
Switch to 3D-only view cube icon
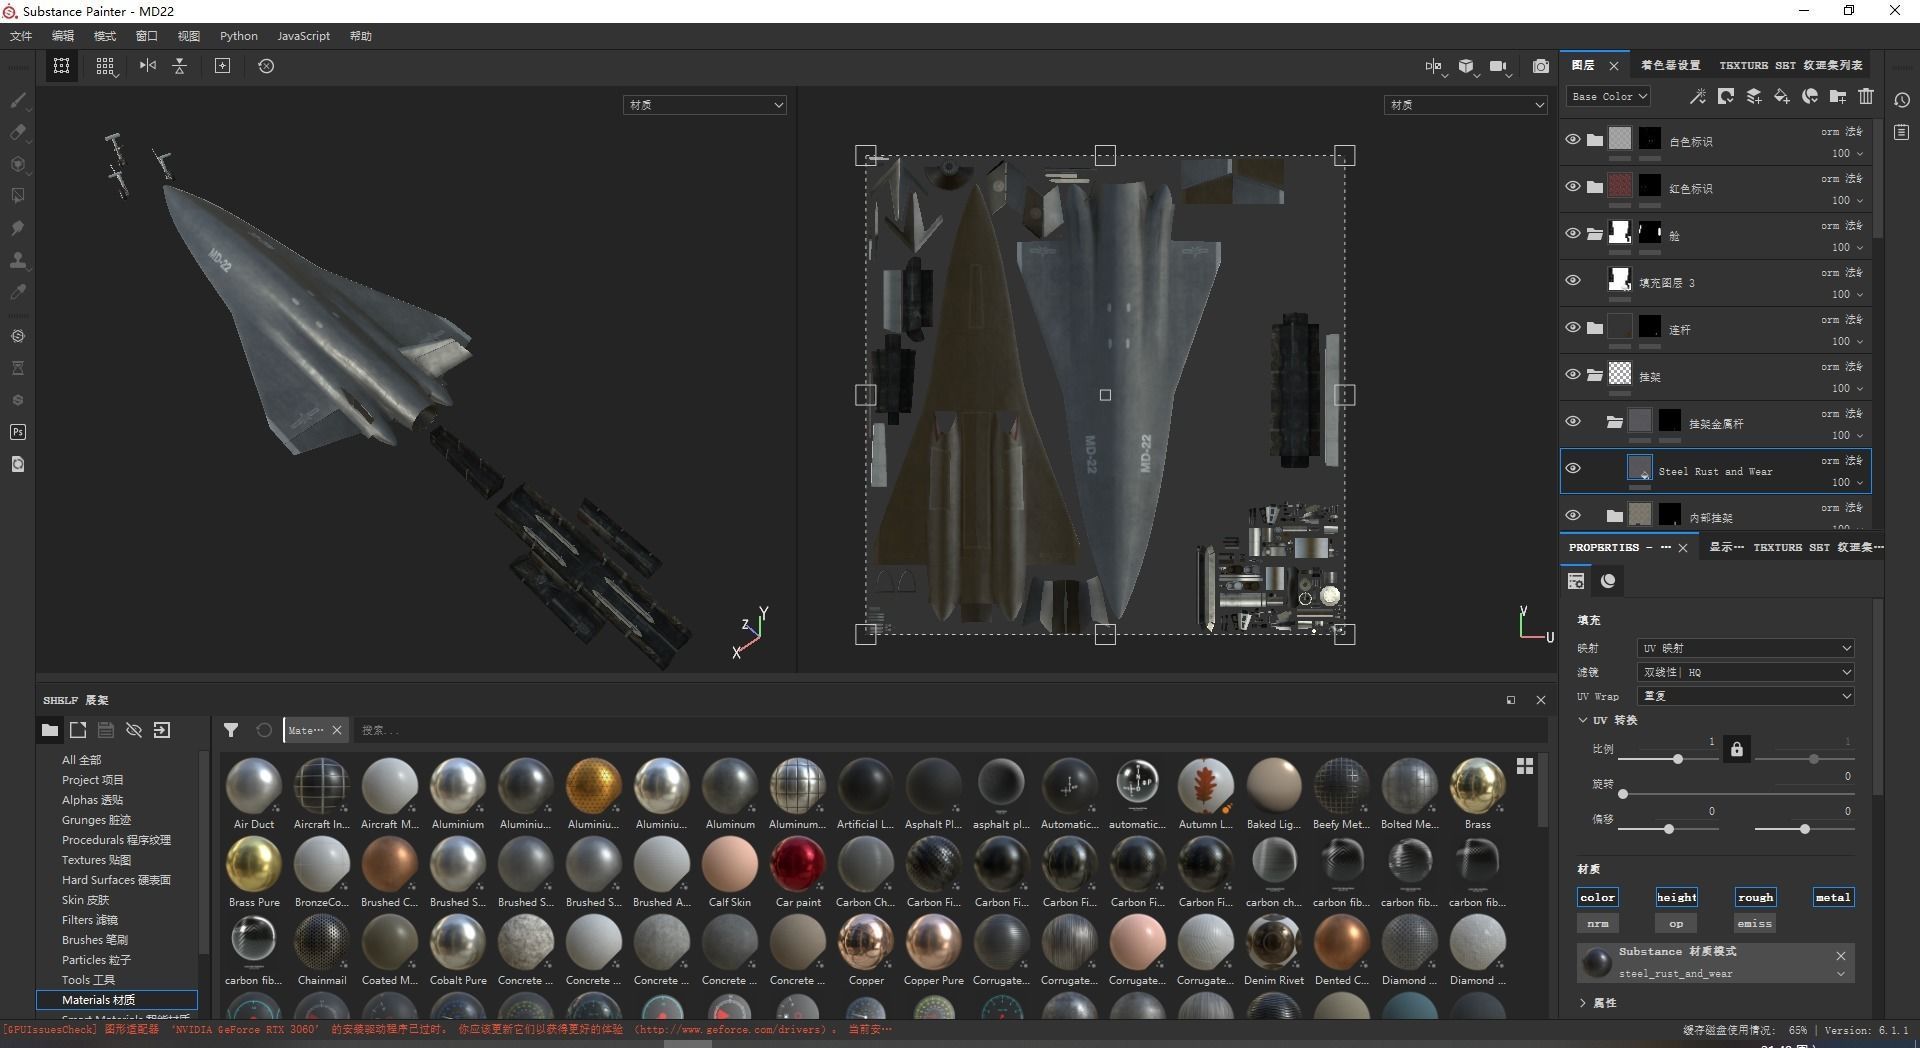(x=1466, y=66)
